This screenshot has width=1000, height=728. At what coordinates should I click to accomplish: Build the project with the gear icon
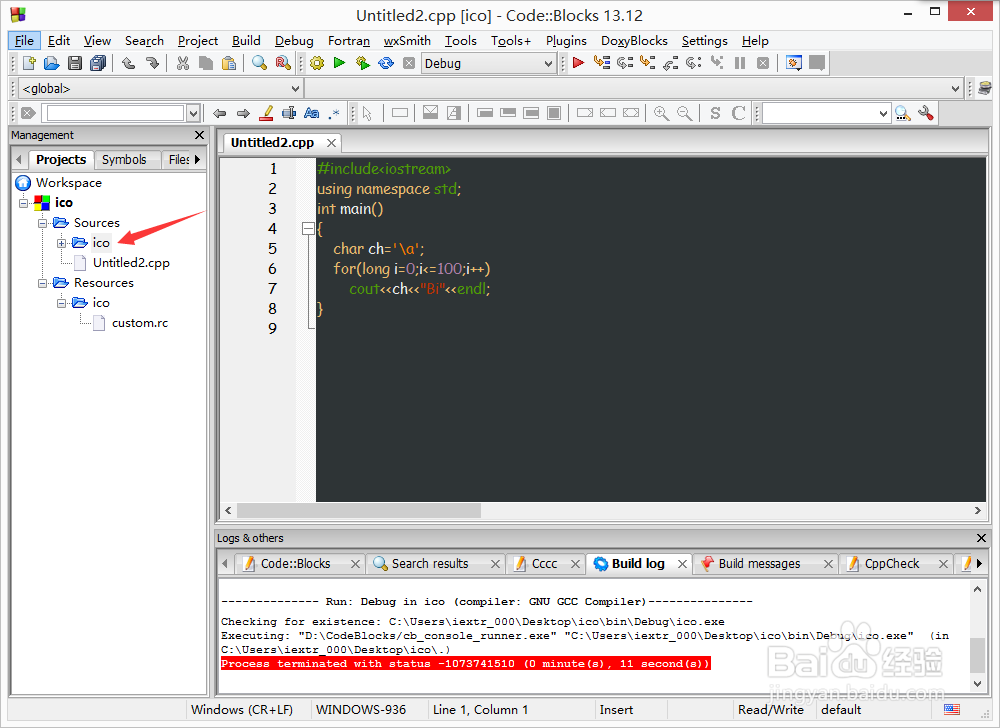pos(317,63)
